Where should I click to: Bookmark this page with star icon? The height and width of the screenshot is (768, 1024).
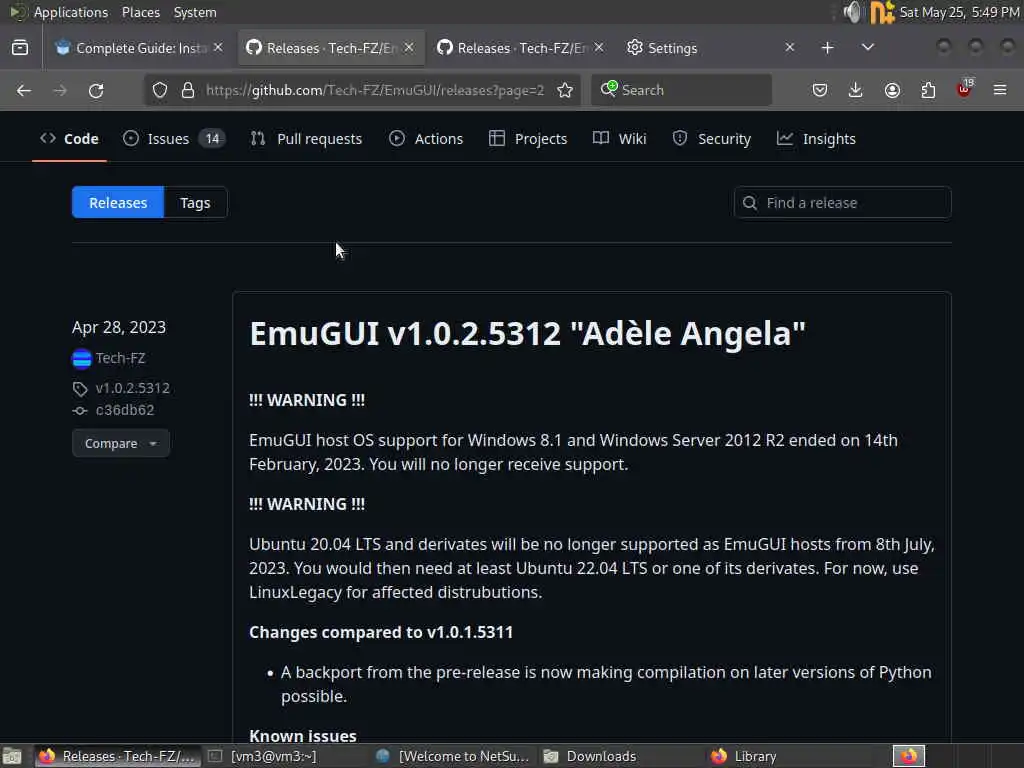[x=565, y=90]
